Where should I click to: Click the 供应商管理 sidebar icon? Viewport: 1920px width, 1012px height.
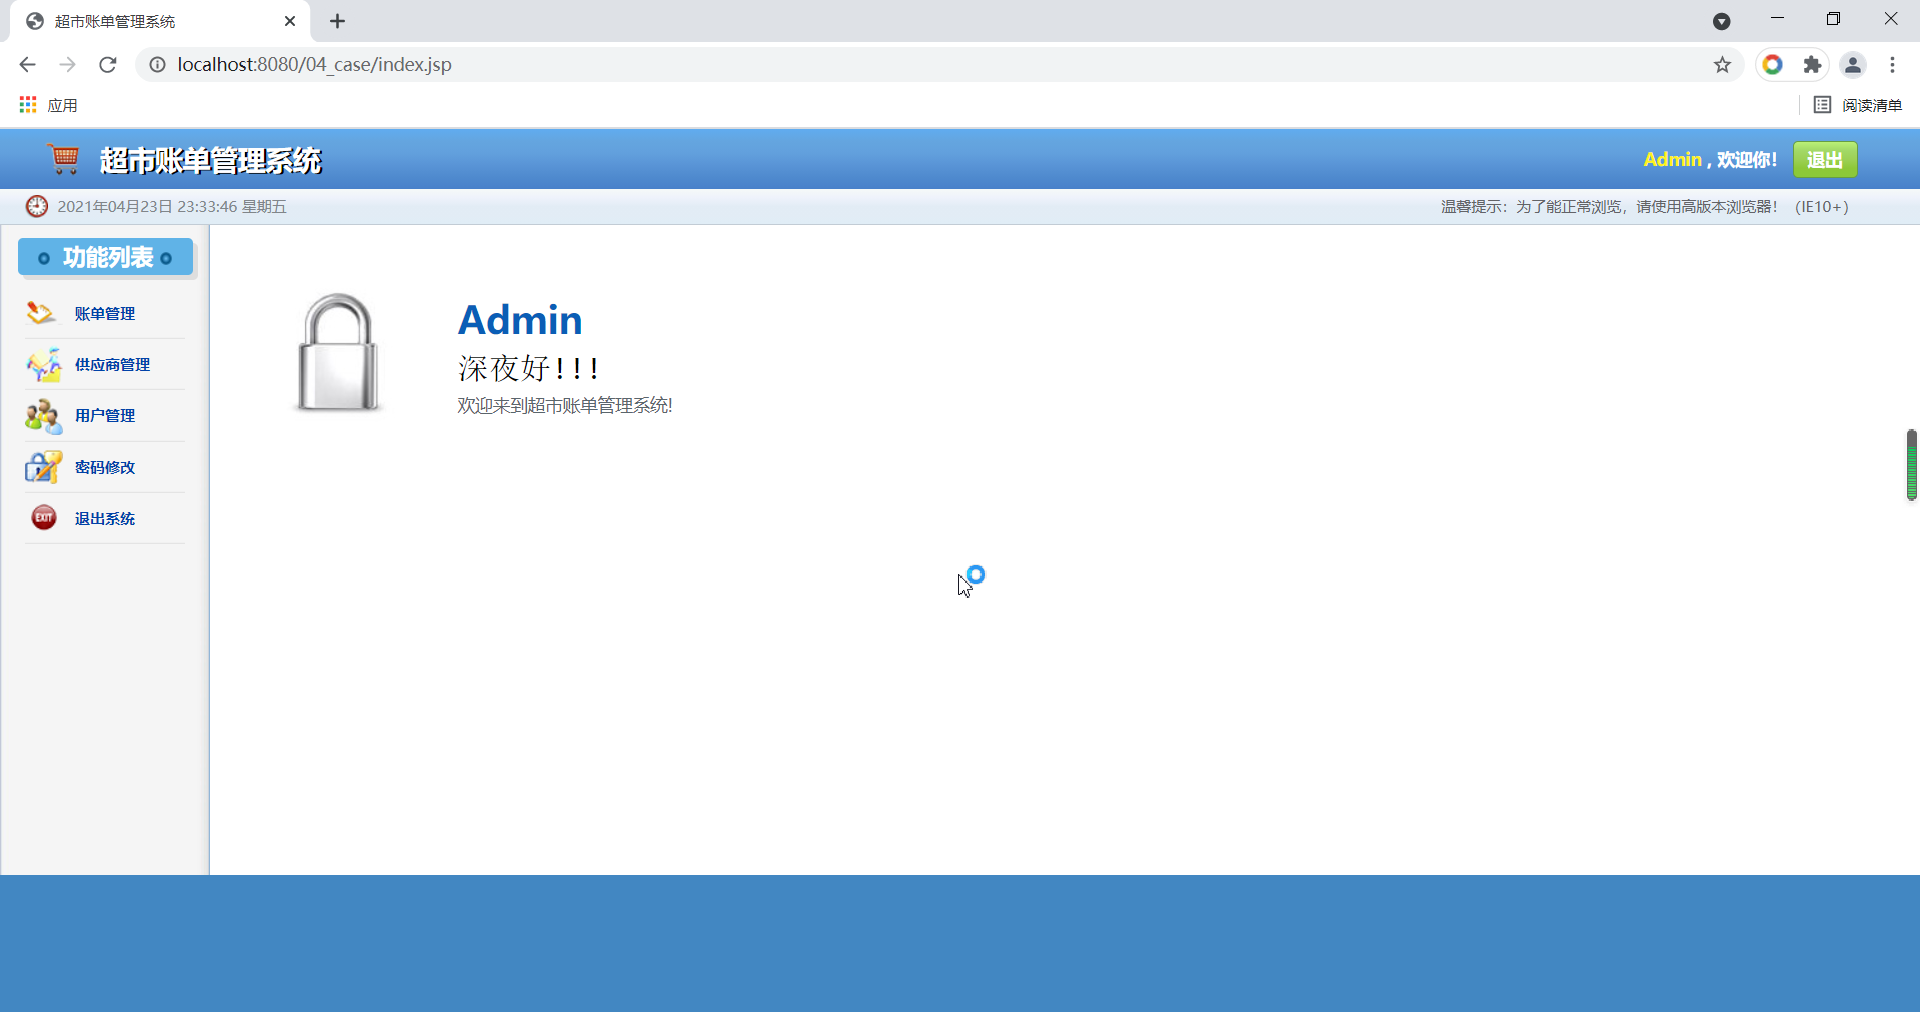click(x=43, y=365)
